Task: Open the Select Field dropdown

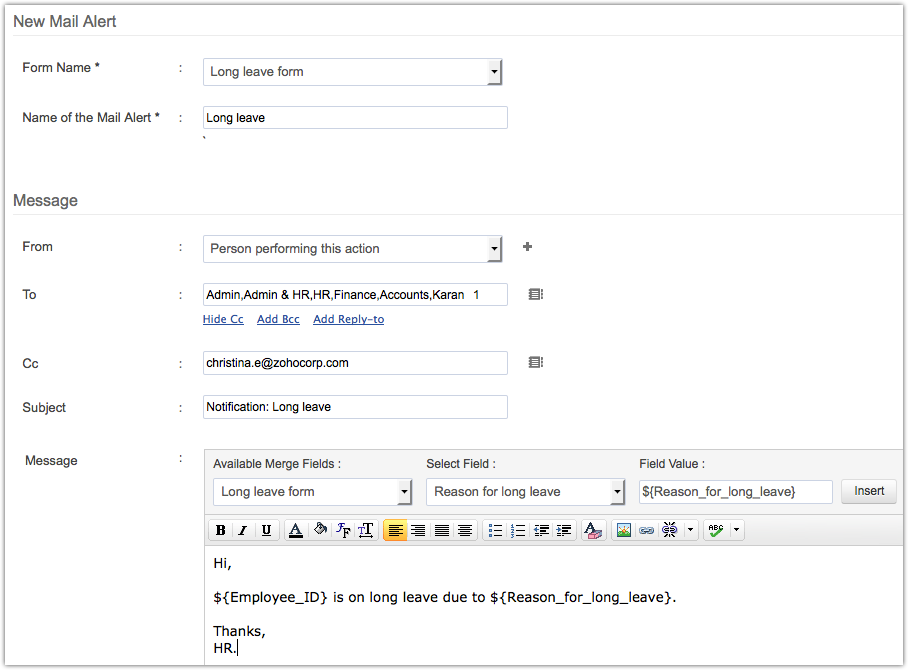Action: [x=617, y=492]
